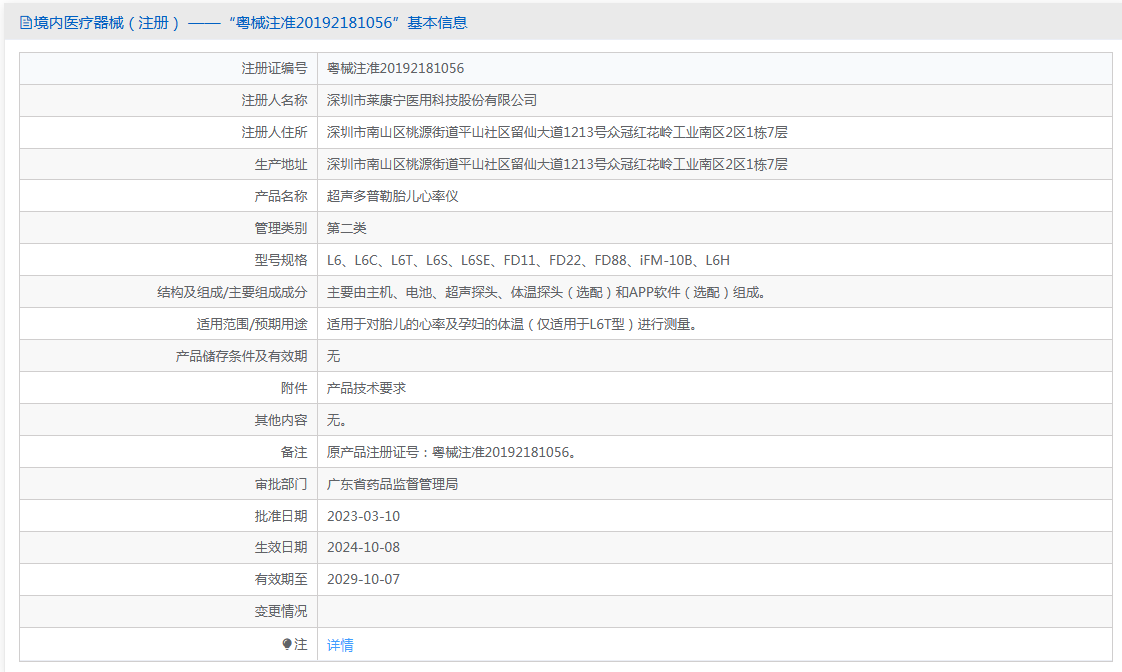Click 无 in the 产品储存条件及有效期 row
Image resolution: width=1122 pixels, height=672 pixels.
coord(333,356)
